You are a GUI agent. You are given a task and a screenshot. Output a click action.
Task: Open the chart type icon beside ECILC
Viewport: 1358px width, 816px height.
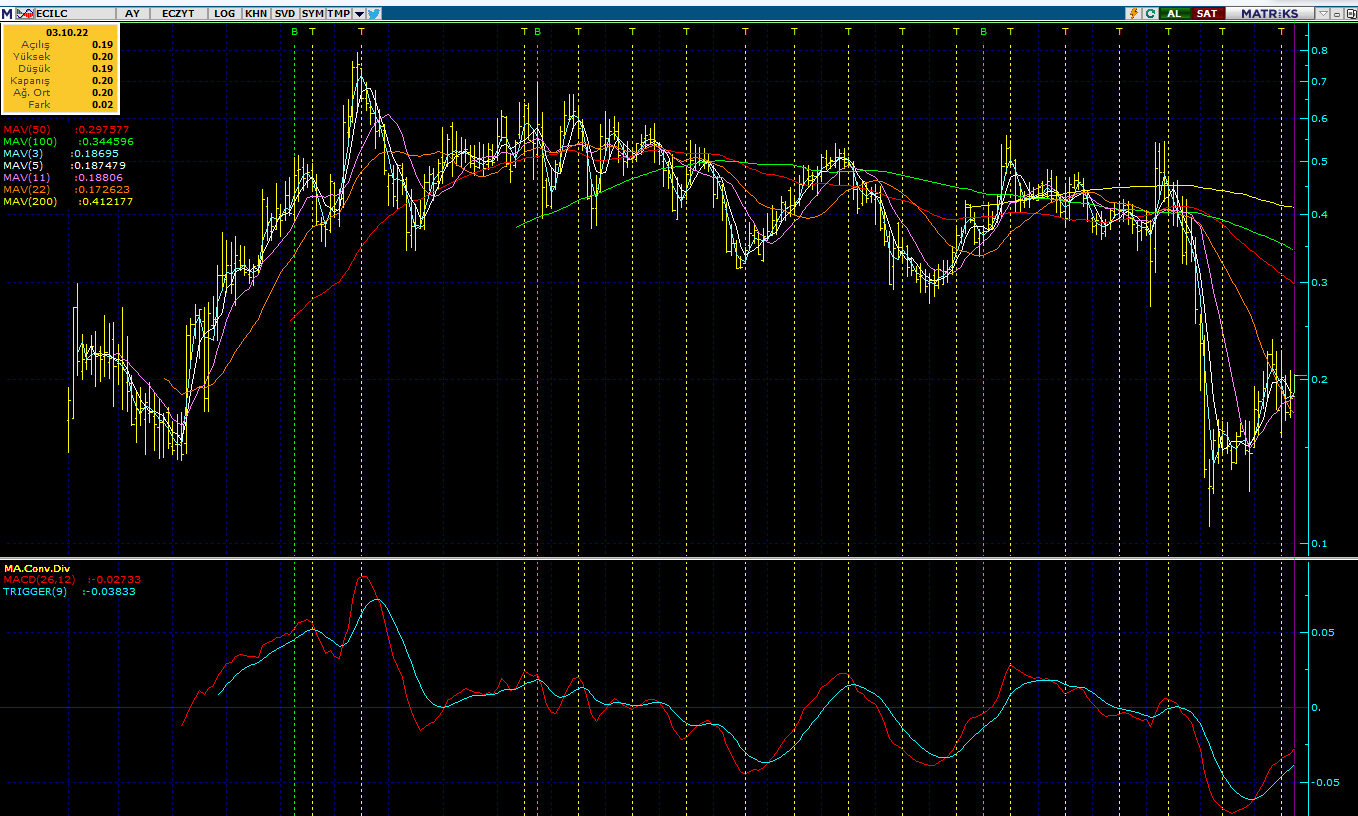click(x=24, y=14)
